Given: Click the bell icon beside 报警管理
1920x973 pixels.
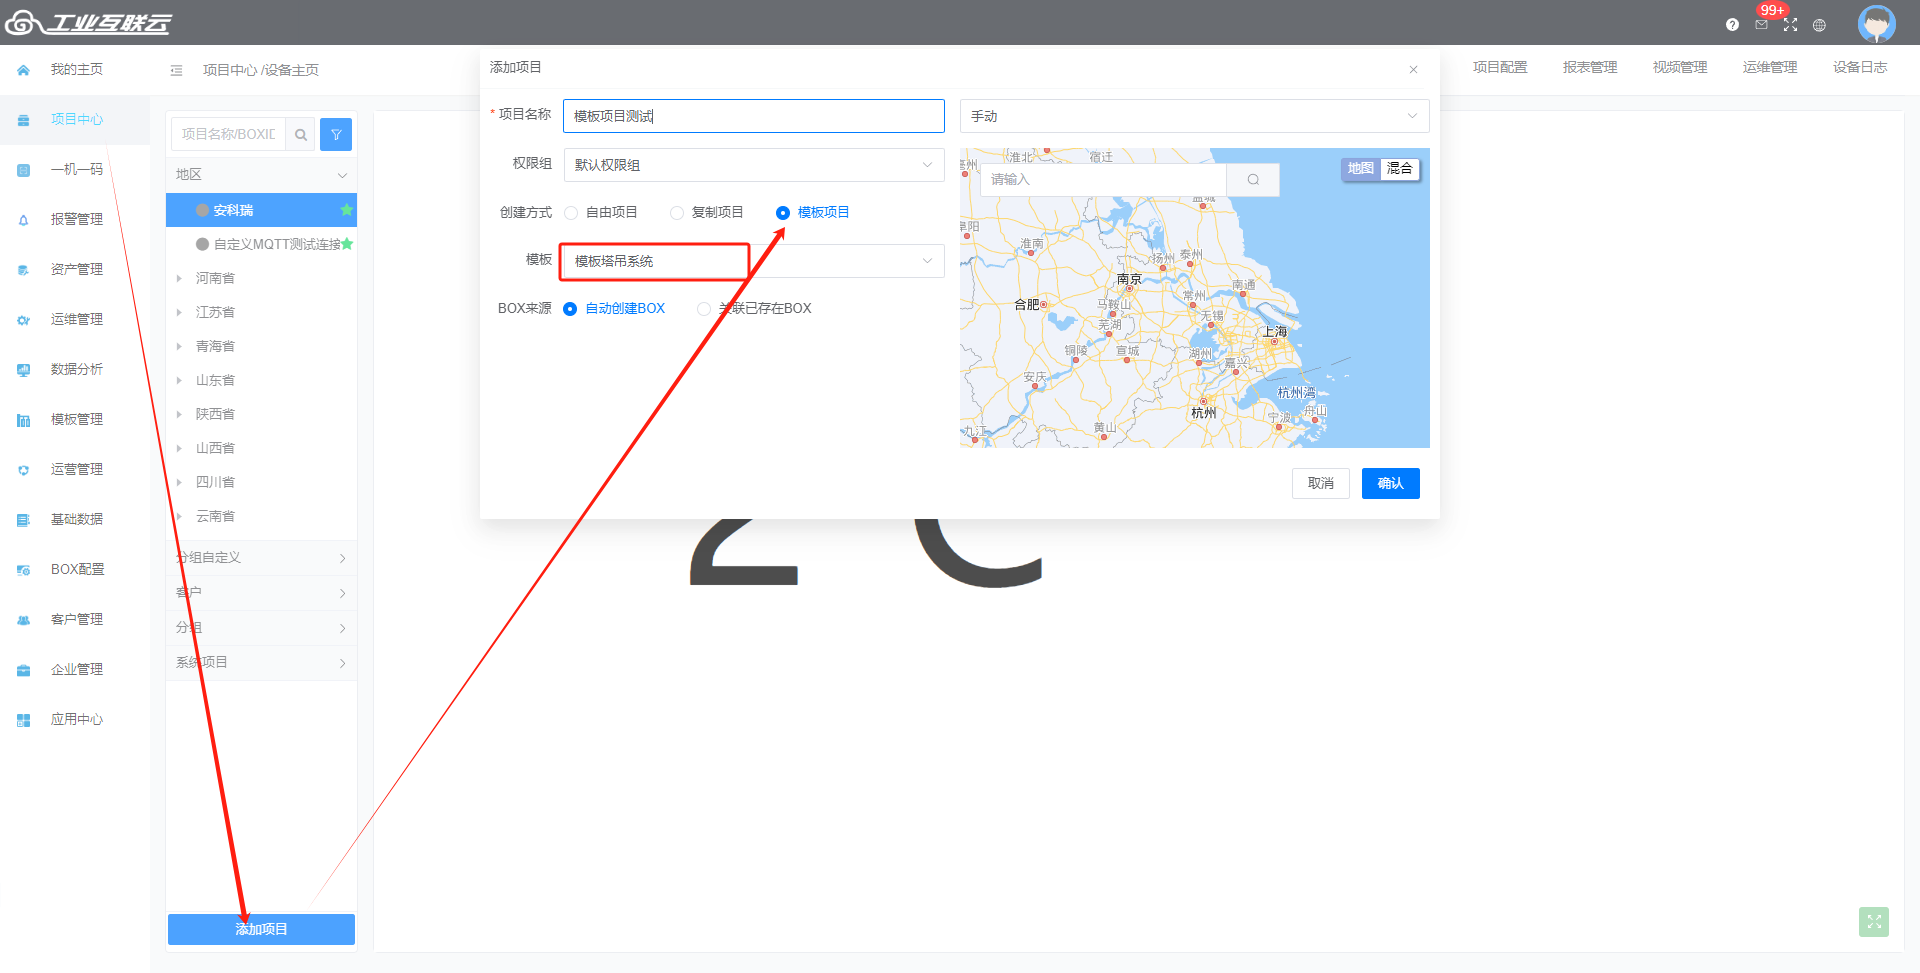Looking at the screenshot, I should tap(24, 220).
